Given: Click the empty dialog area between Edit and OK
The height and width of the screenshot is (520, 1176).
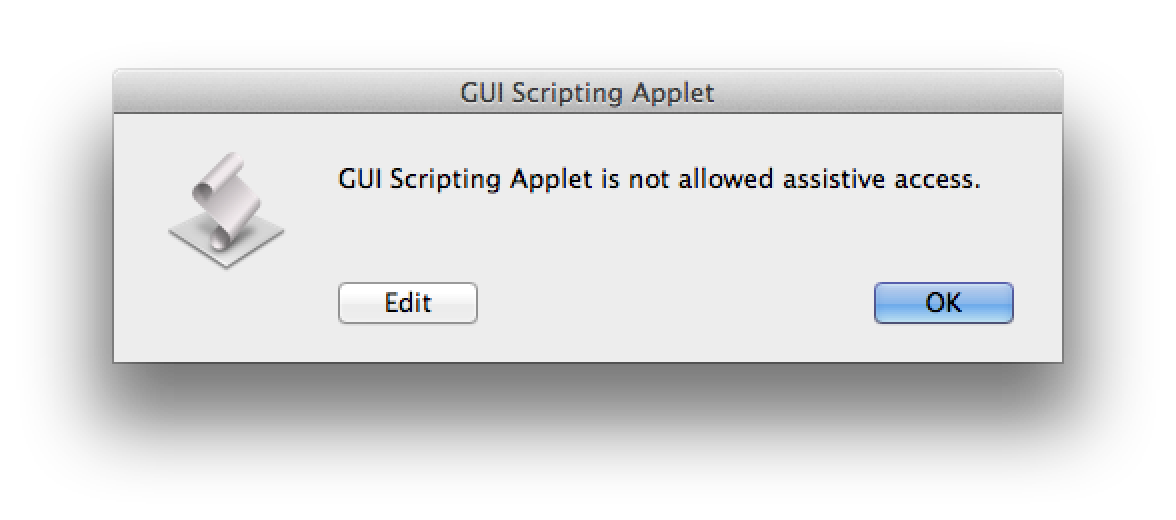Looking at the screenshot, I should pyautogui.click(x=675, y=303).
